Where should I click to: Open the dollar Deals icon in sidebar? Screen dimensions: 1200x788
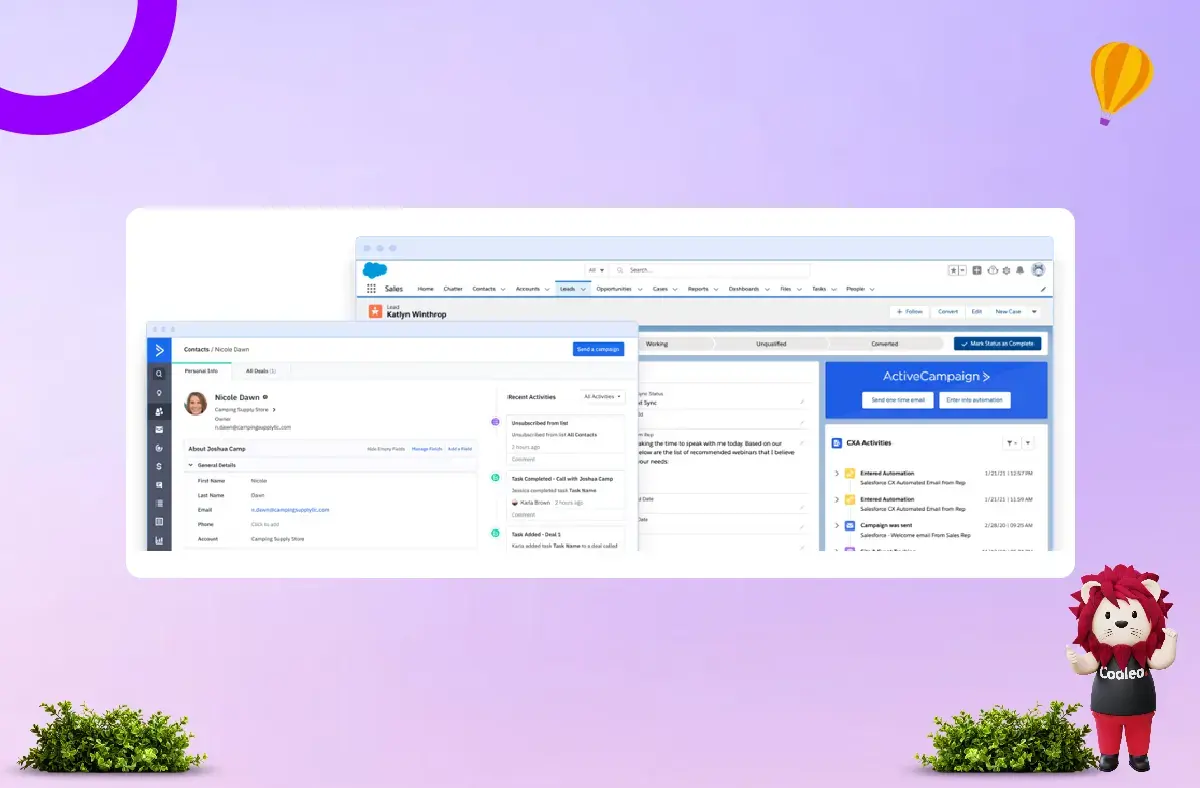[x=159, y=466]
